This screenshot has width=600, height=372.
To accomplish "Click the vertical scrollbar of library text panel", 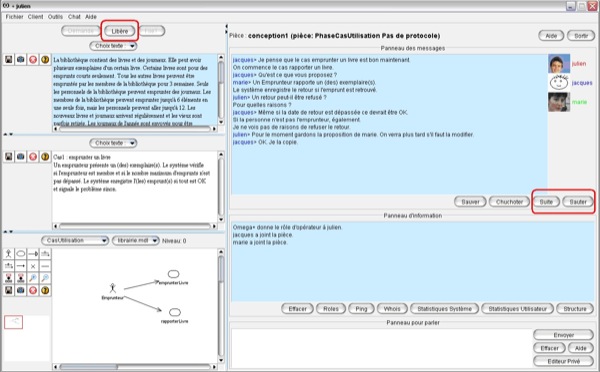I will pyautogui.click(x=221, y=90).
